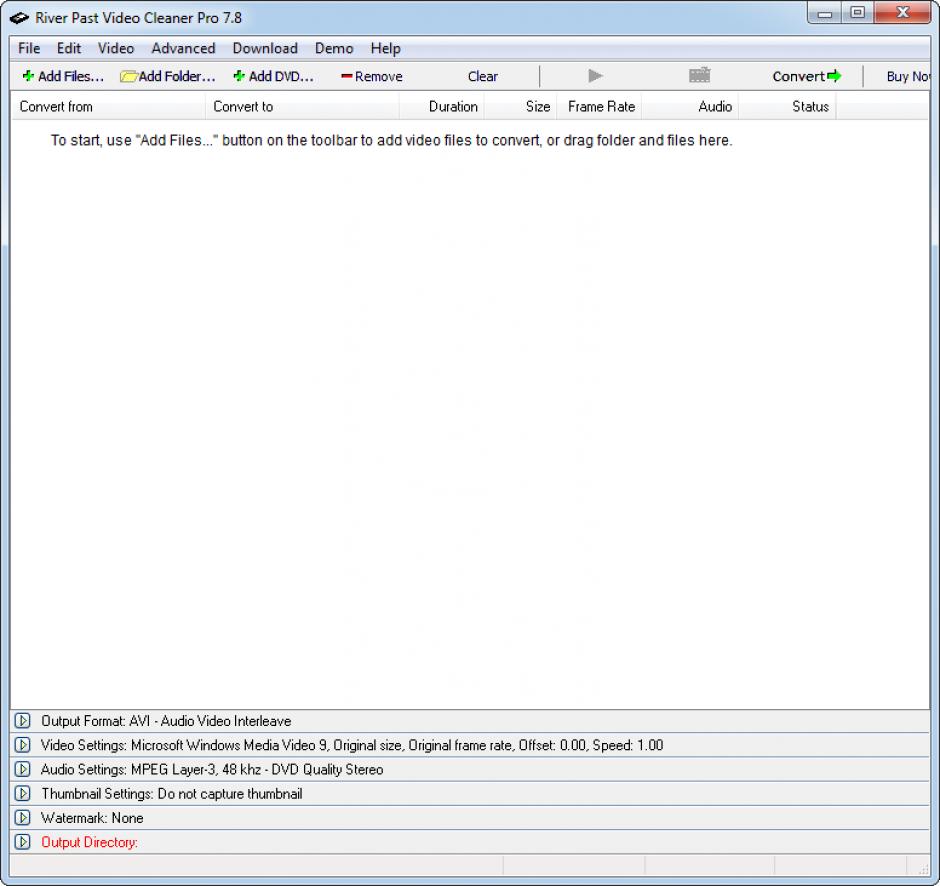Expand the Audio Settings panel arrow
Screen dimensions: 940x886
coord(23,769)
